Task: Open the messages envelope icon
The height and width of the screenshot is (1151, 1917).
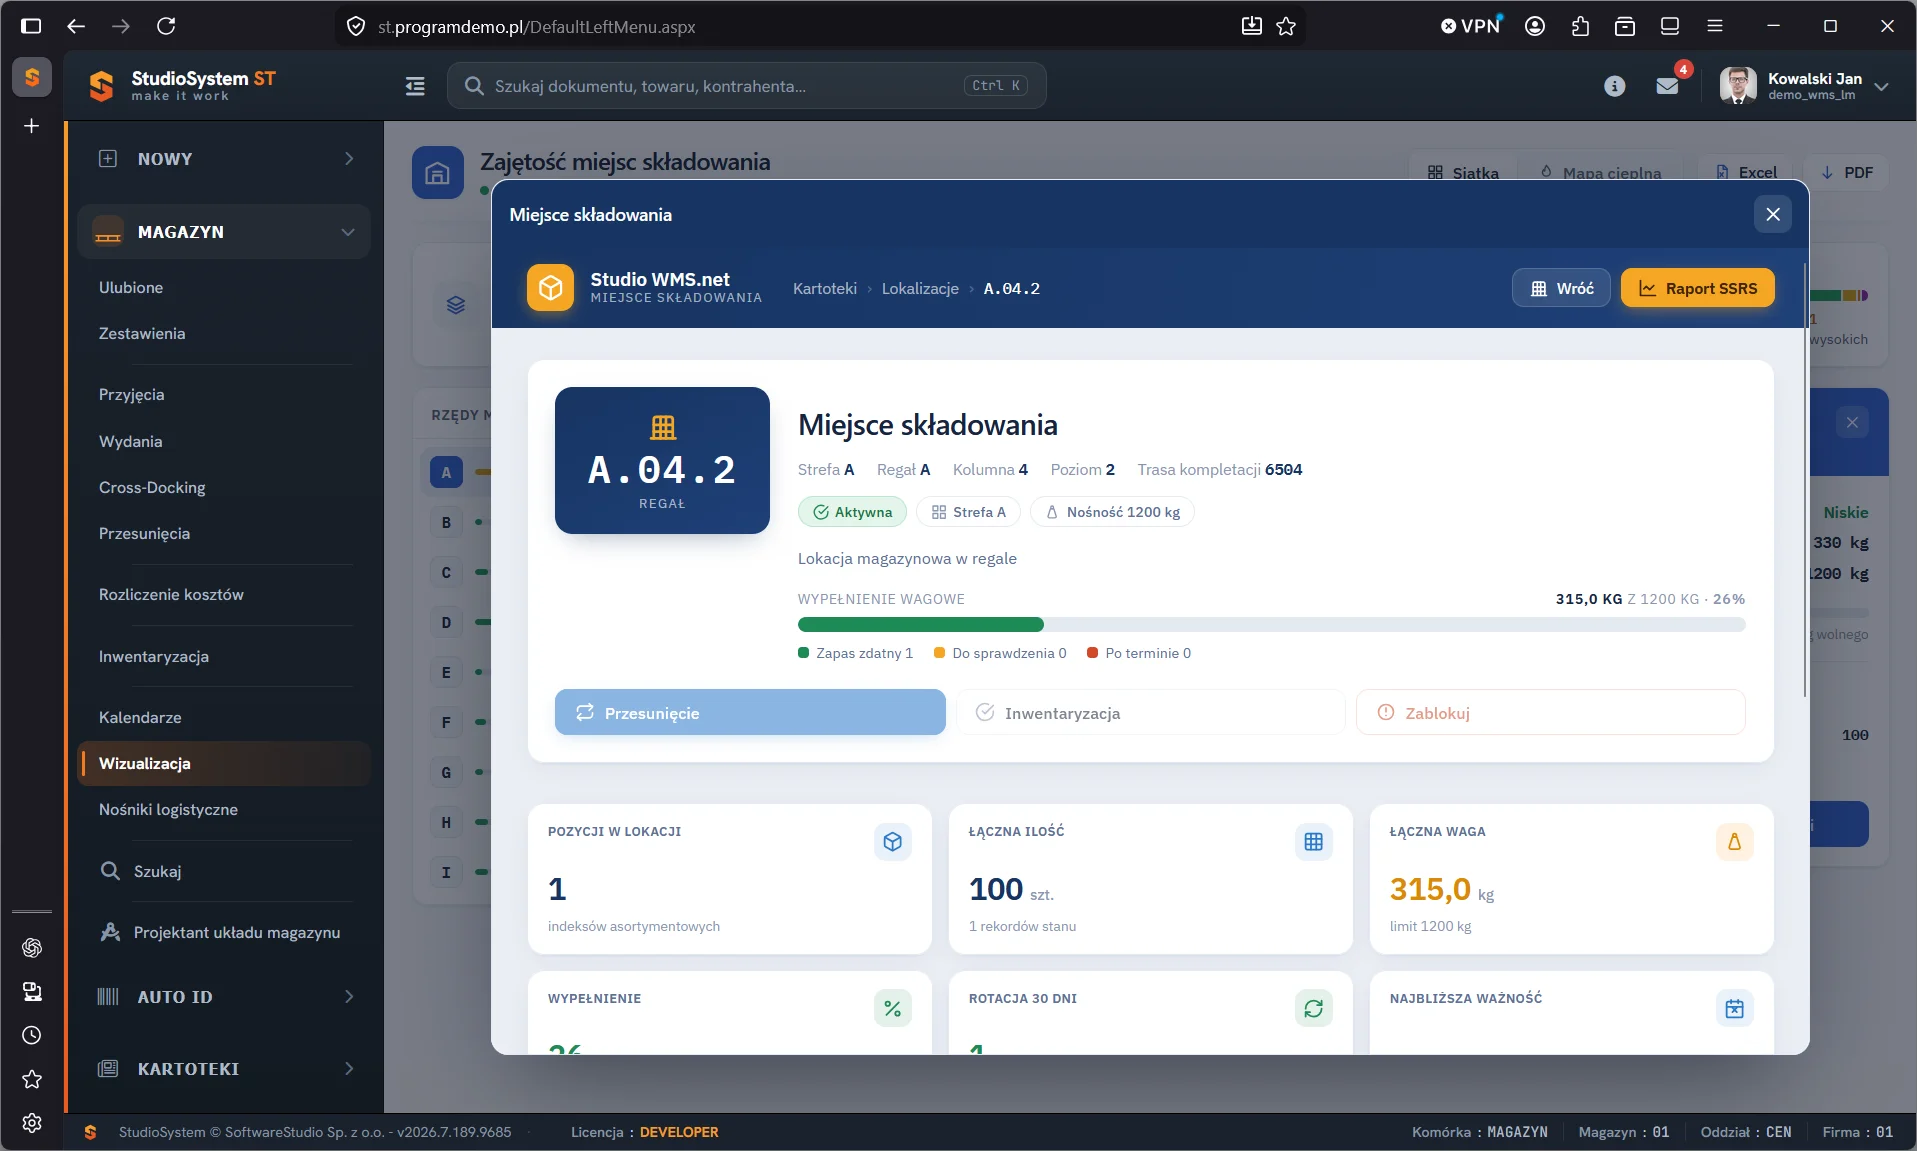Action: (1667, 86)
